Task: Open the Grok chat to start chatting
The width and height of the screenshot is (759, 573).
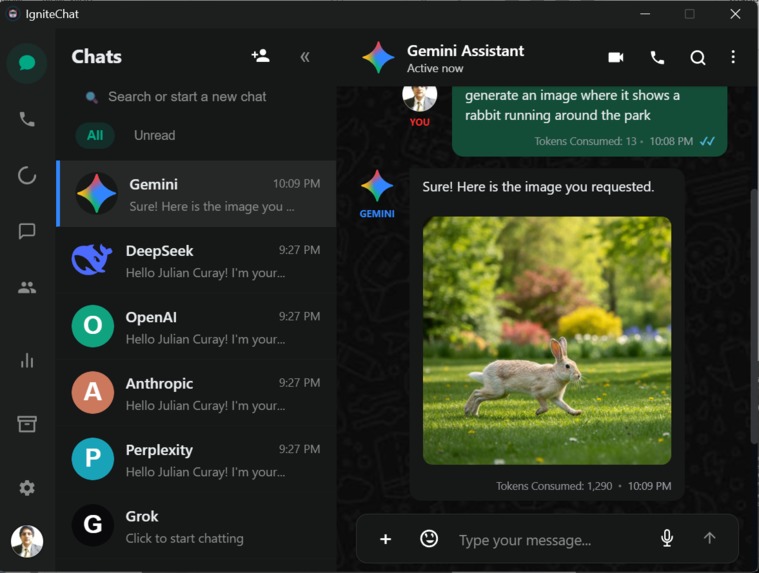Action: point(197,526)
